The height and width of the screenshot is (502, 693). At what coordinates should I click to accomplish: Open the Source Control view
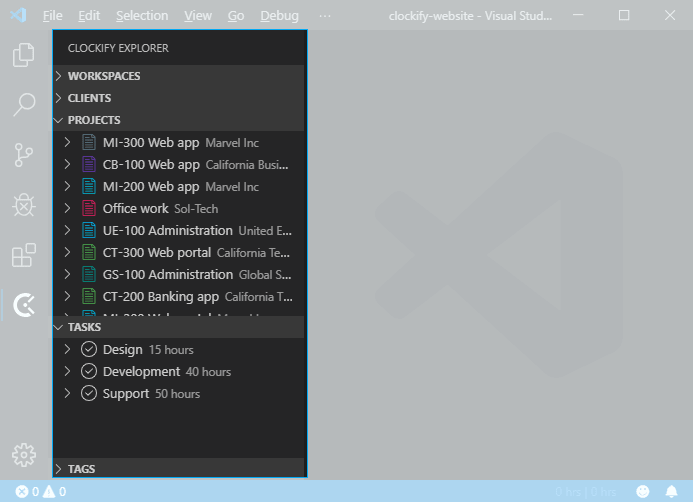tap(24, 155)
